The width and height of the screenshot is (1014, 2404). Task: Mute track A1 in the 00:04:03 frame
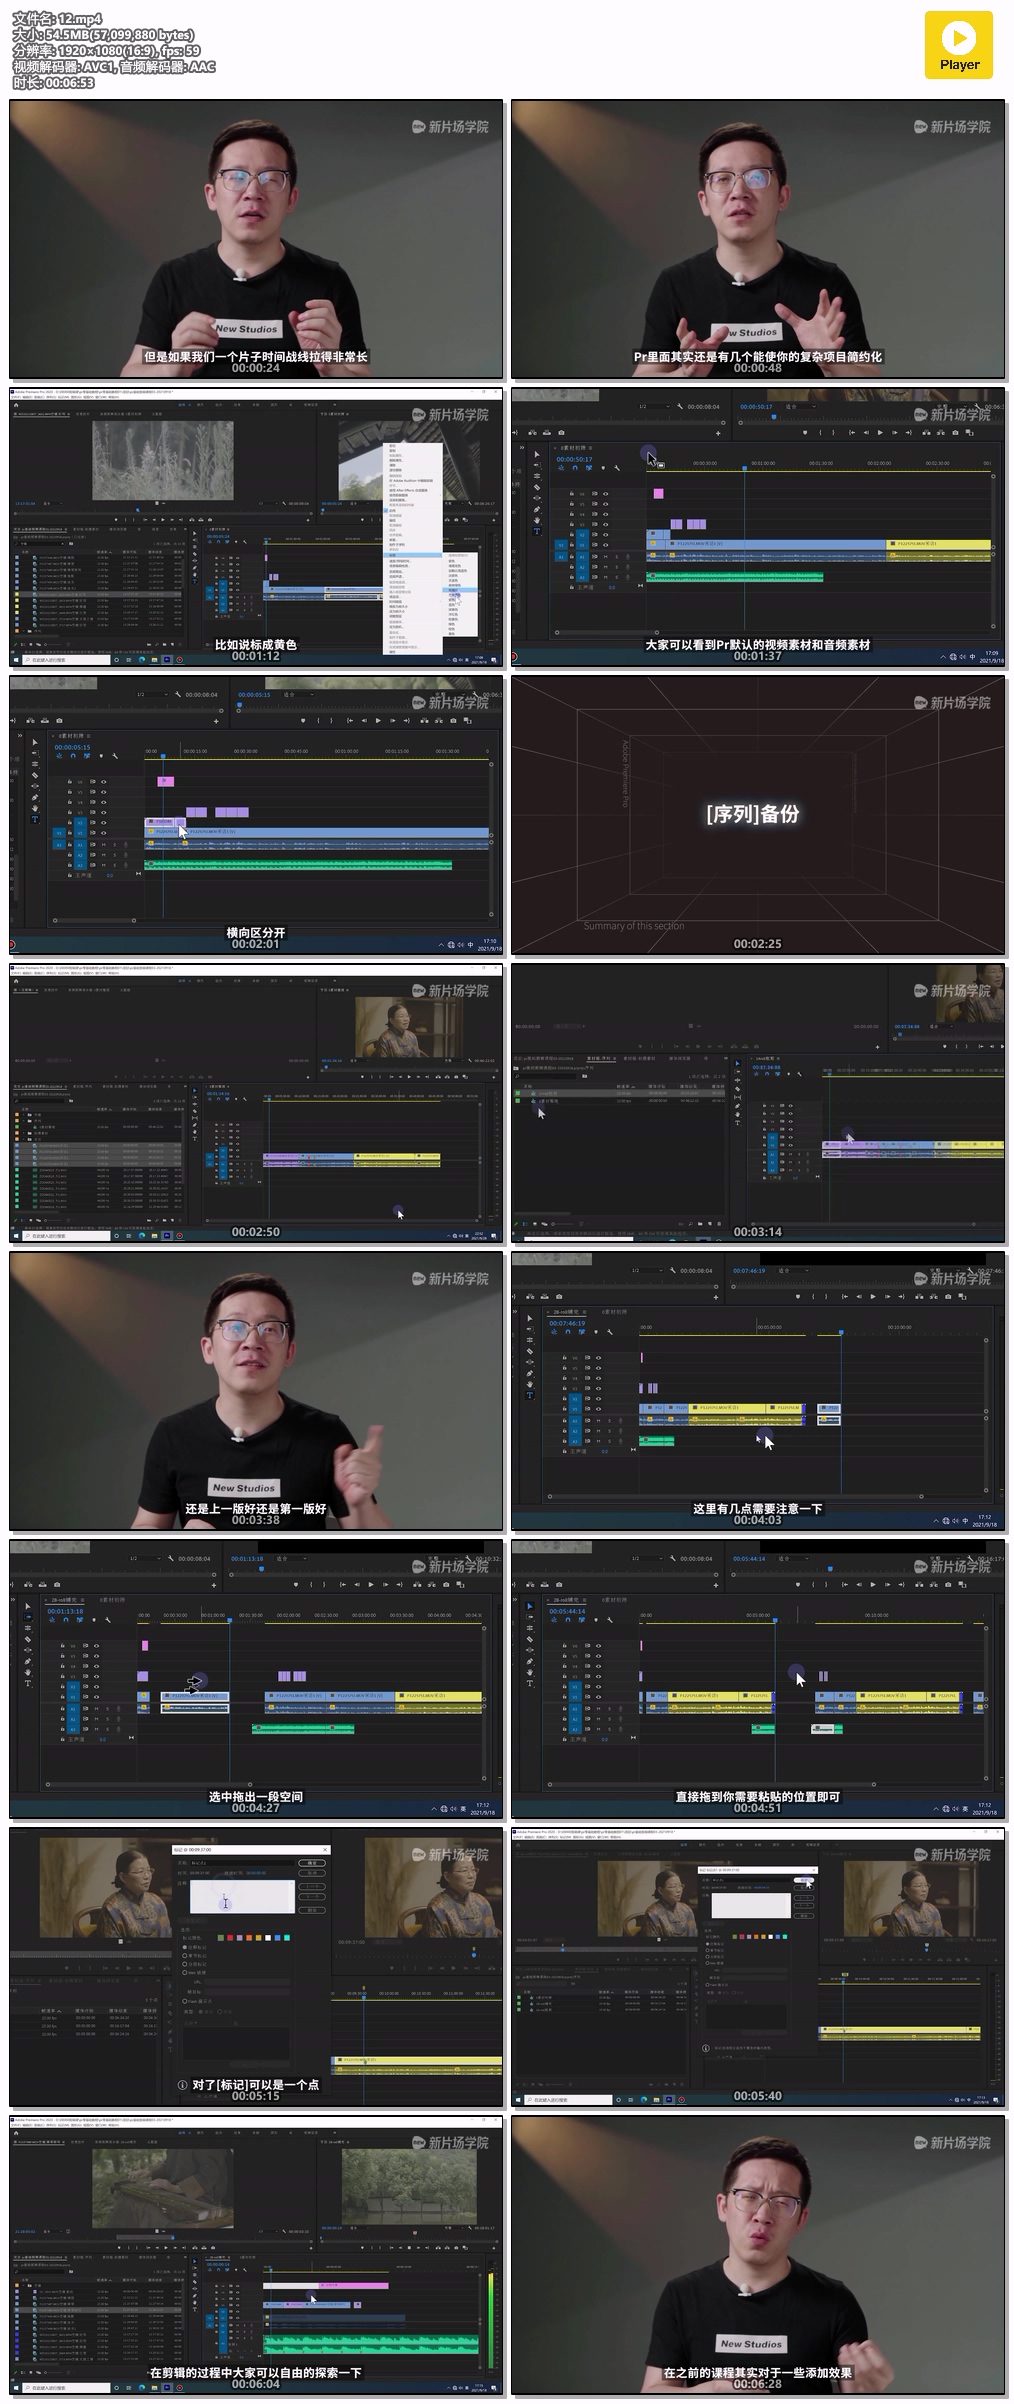[598, 1420]
